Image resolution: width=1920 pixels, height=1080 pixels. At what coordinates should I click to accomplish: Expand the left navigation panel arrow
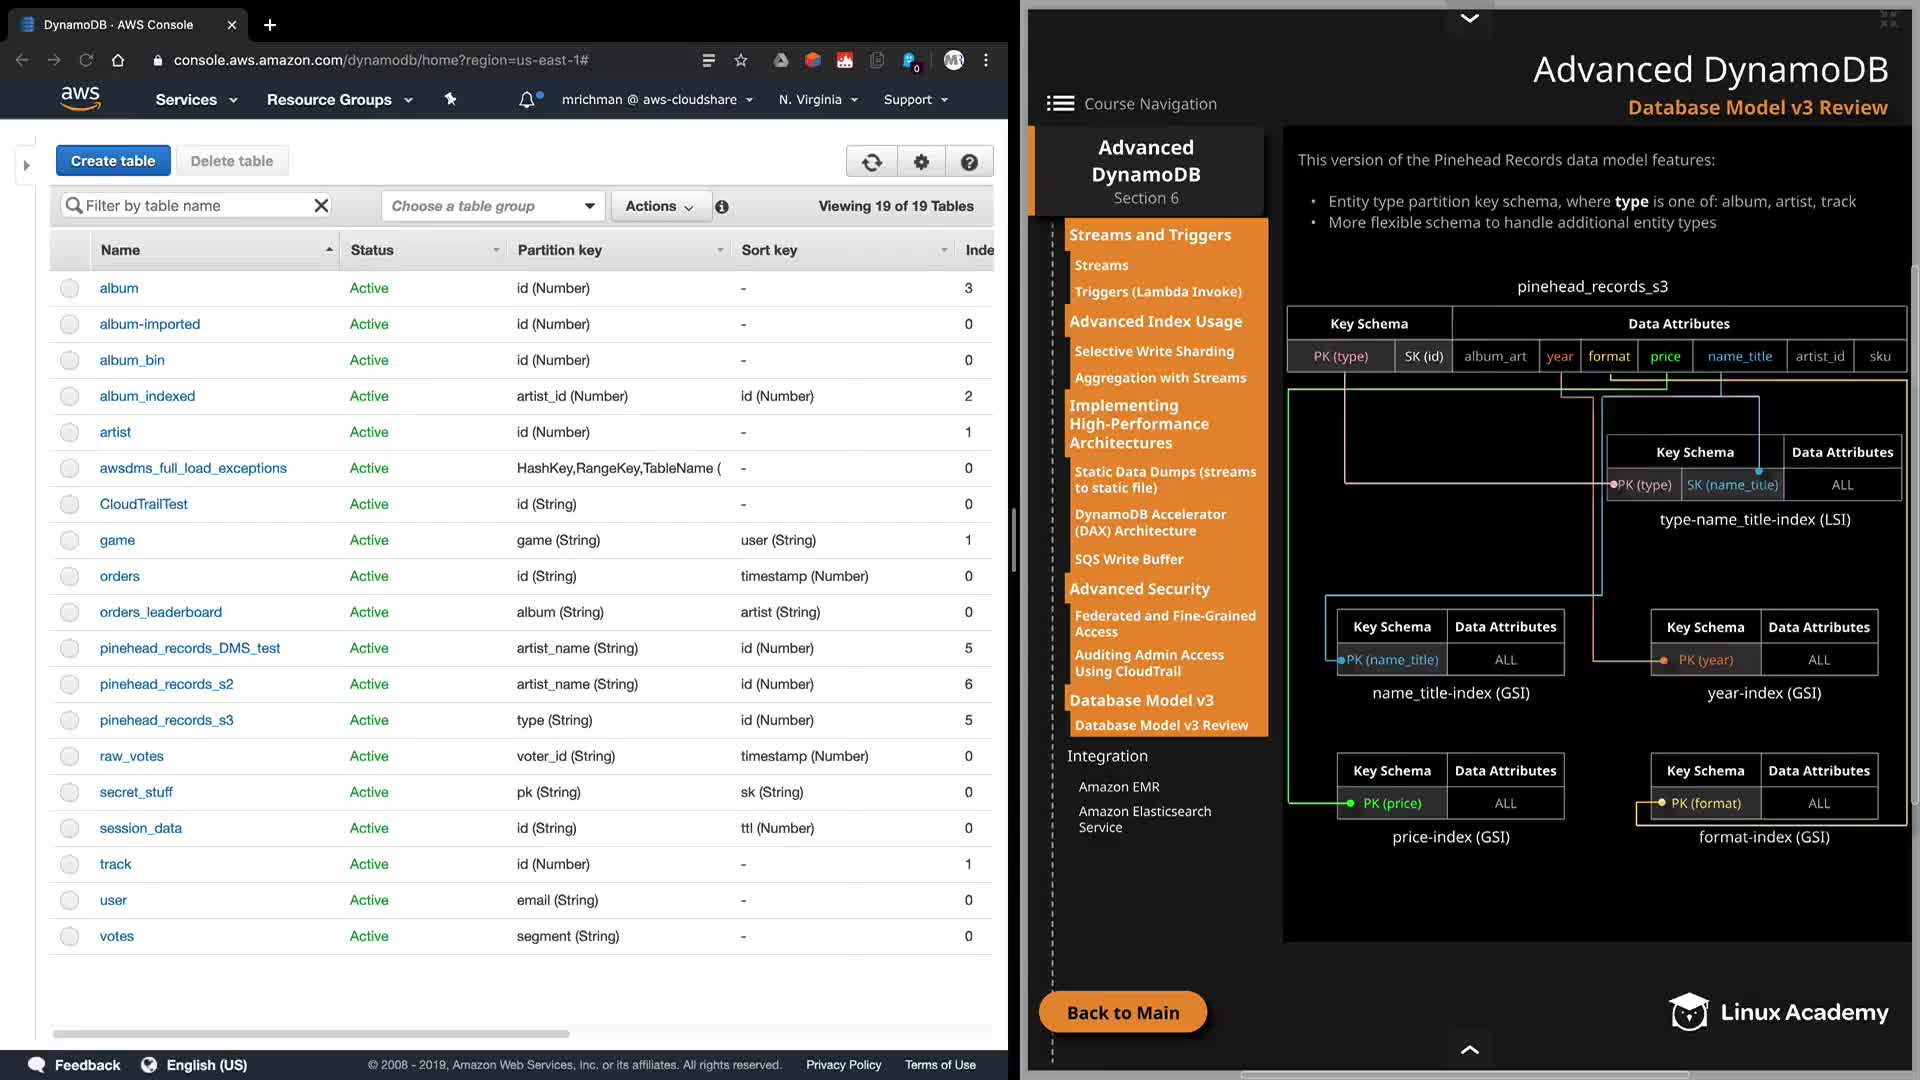point(27,165)
